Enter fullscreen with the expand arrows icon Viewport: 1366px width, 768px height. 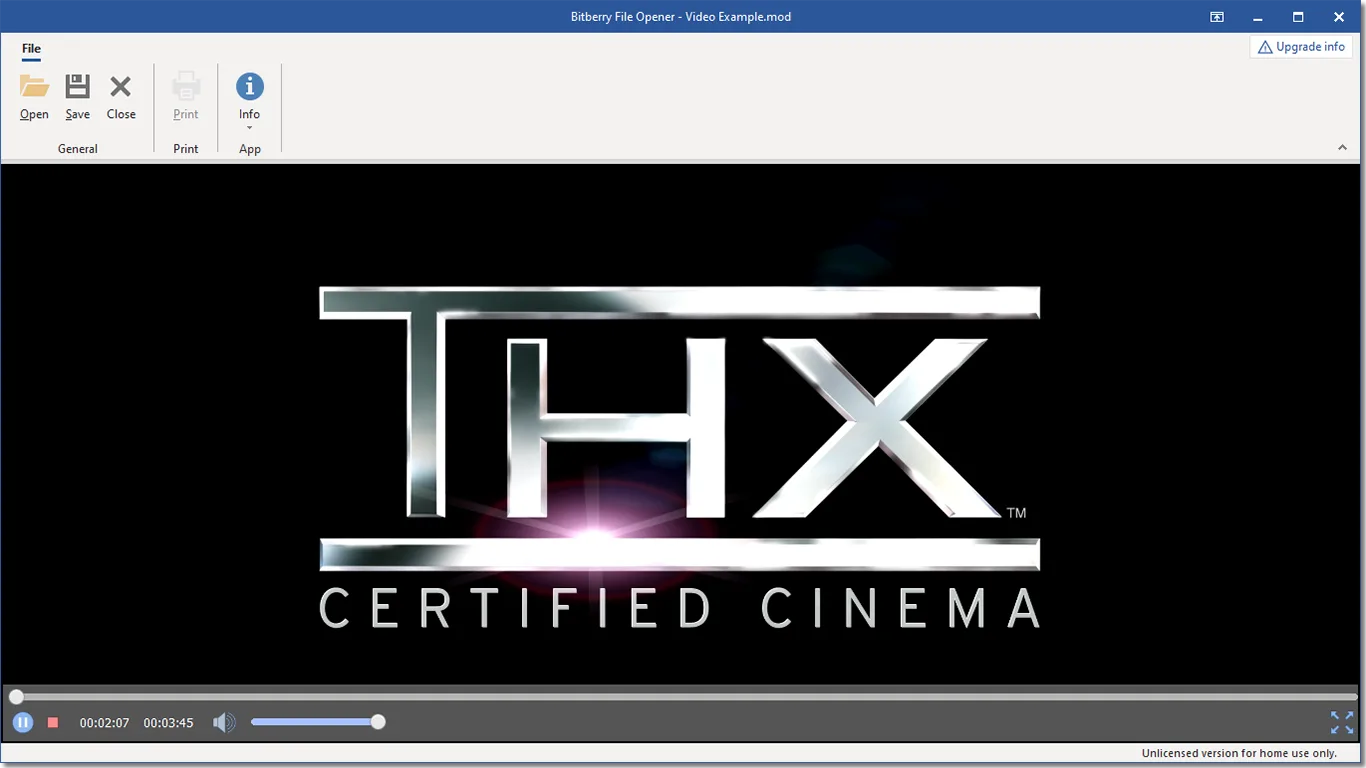coord(1342,722)
